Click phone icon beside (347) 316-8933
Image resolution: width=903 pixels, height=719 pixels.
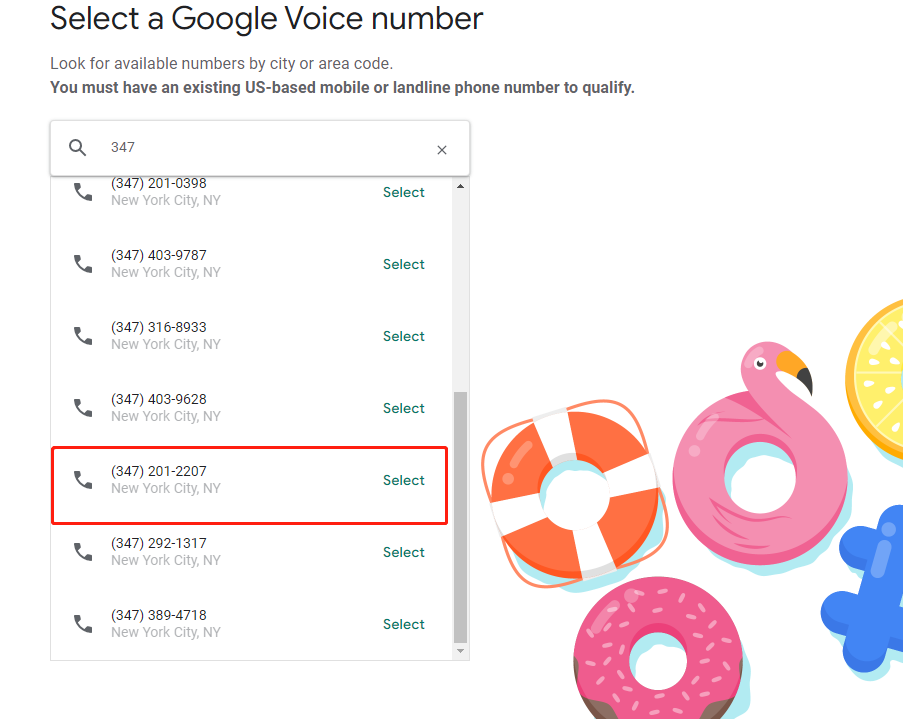(83, 336)
